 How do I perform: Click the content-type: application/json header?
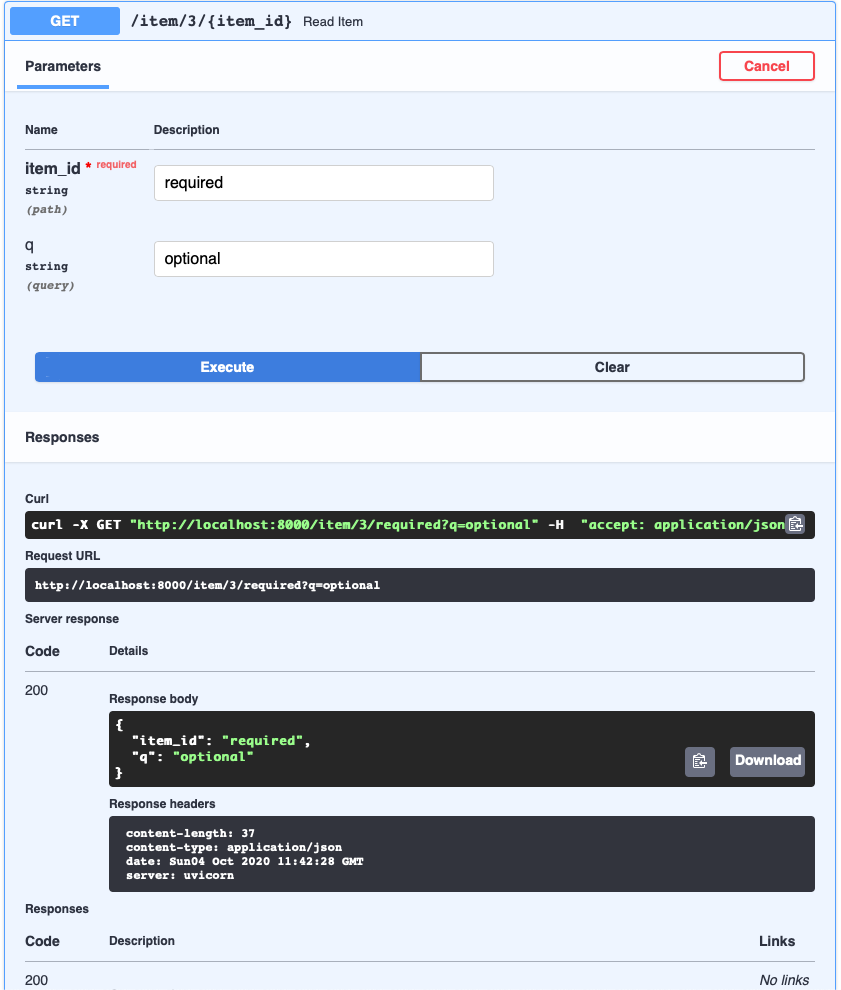pos(234,847)
